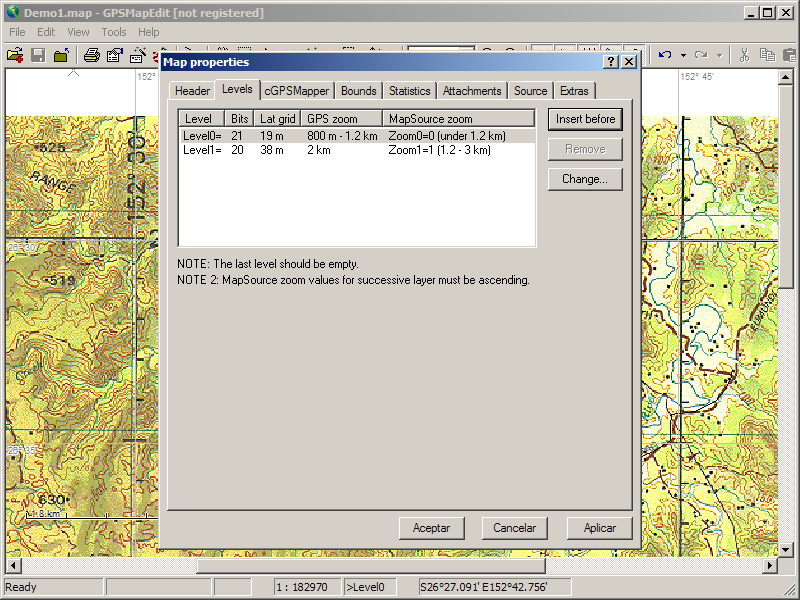Click the Print toolbar icon
The height and width of the screenshot is (600, 800).
pos(91,55)
